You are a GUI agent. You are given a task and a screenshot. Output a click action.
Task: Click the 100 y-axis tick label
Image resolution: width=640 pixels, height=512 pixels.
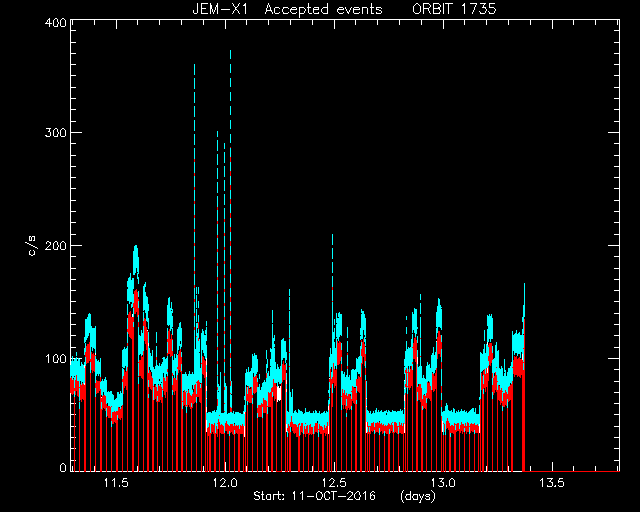pyautogui.click(x=55, y=358)
